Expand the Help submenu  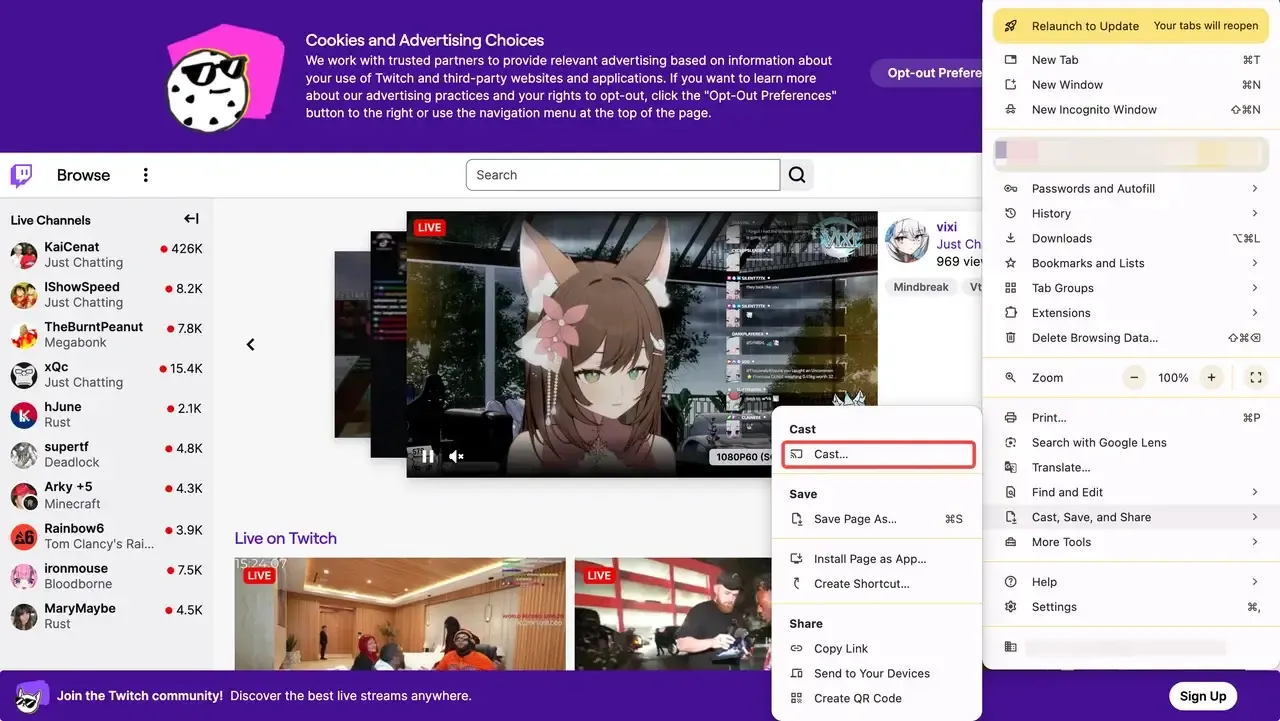pos(1254,582)
